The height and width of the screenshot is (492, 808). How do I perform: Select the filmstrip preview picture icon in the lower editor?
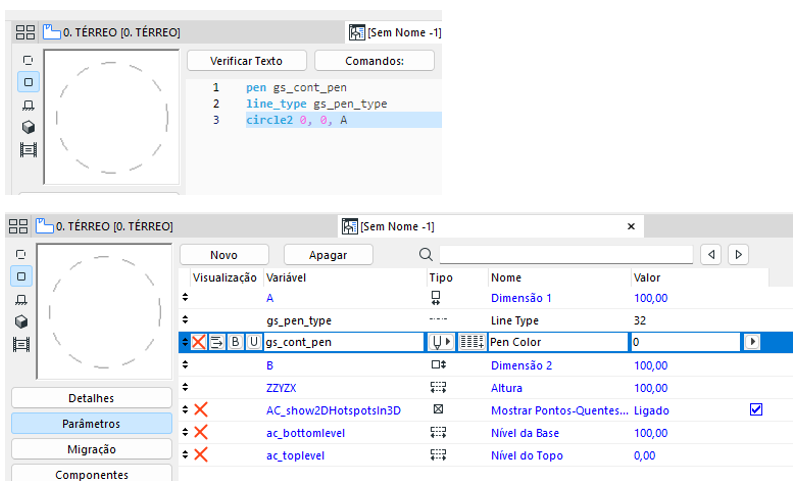pos(21,344)
